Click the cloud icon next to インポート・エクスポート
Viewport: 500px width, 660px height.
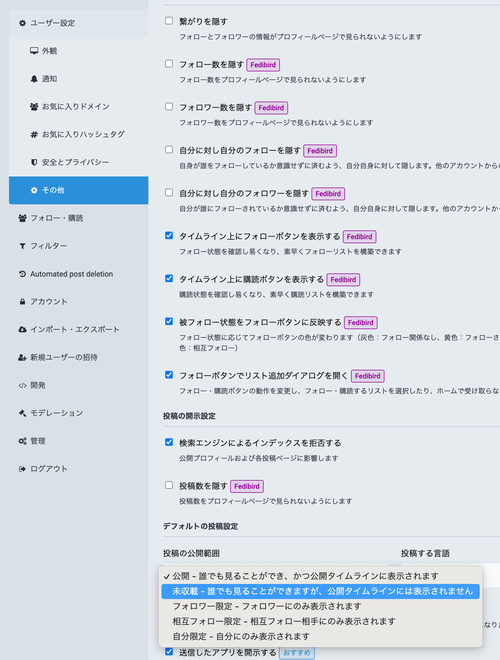pyautogui.click(x=22, y=330)
